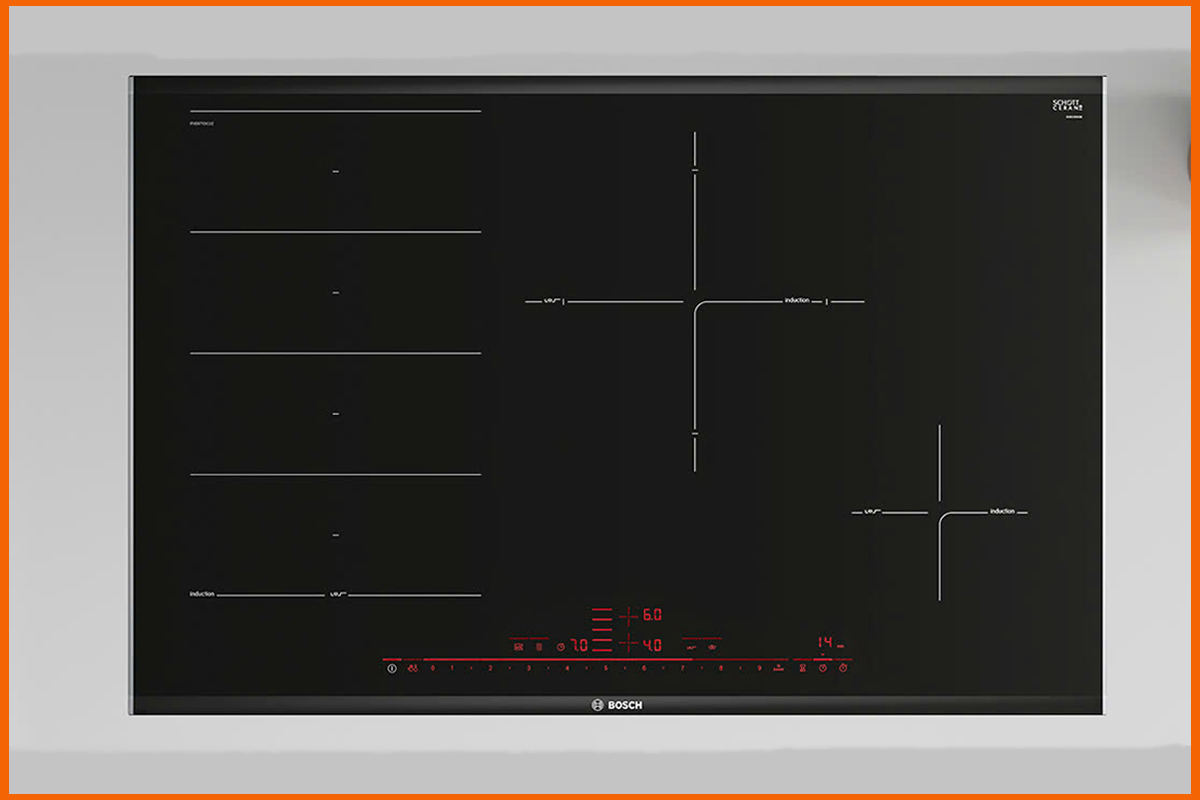Screen dimensions: 1200x800
Task: Select the zone showing 6.0
Action: coord(652,615)
